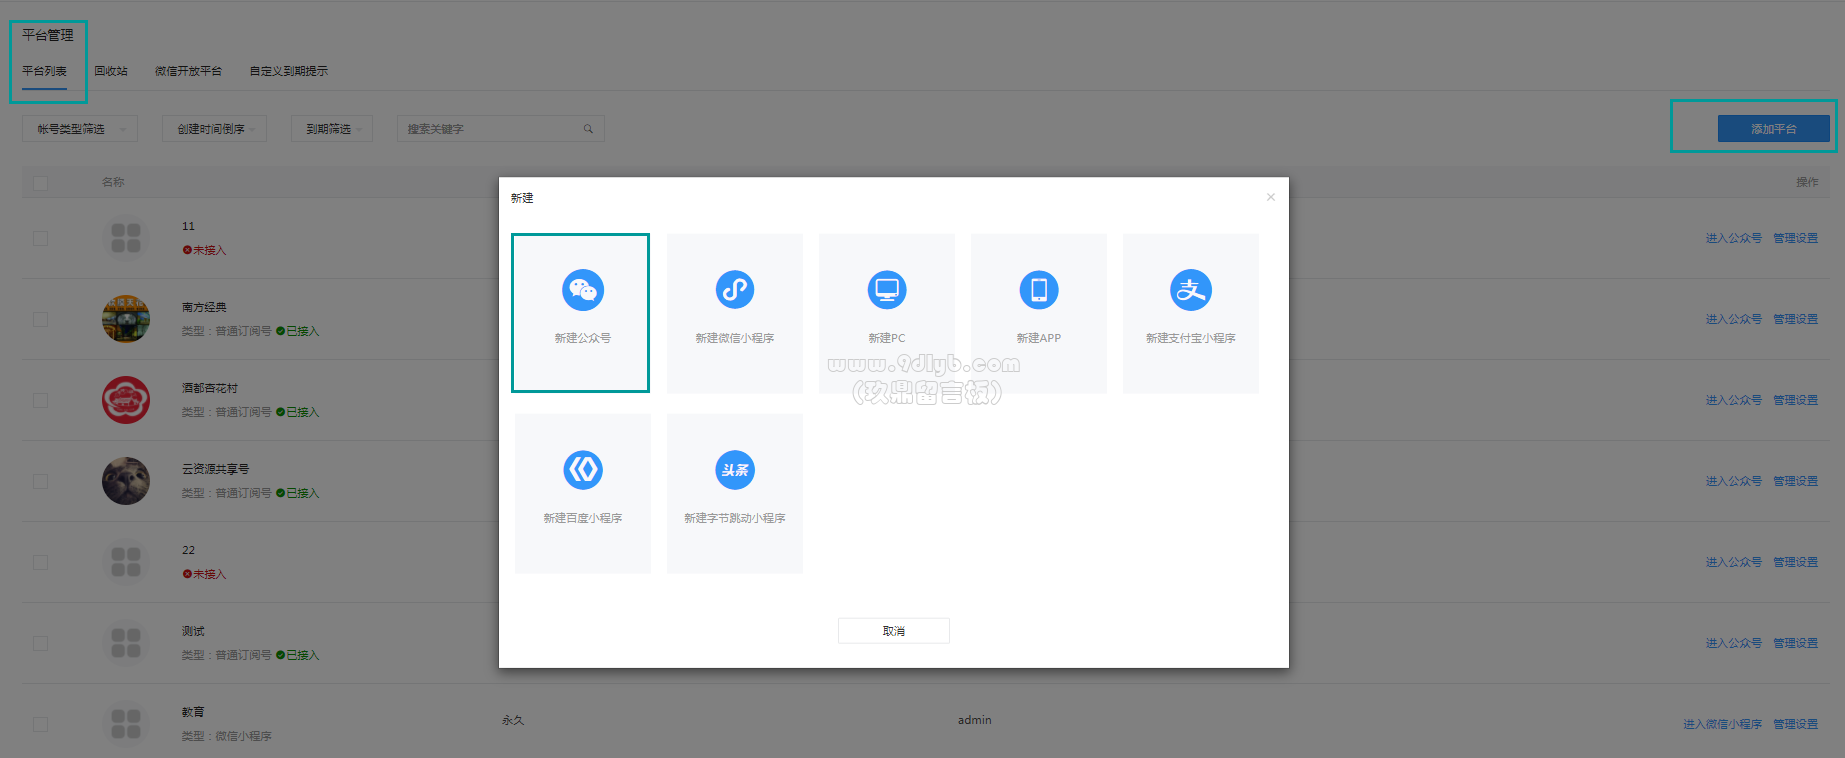Check the box for 南方经典
1845x758 pixels.
(x=40, y=319)
